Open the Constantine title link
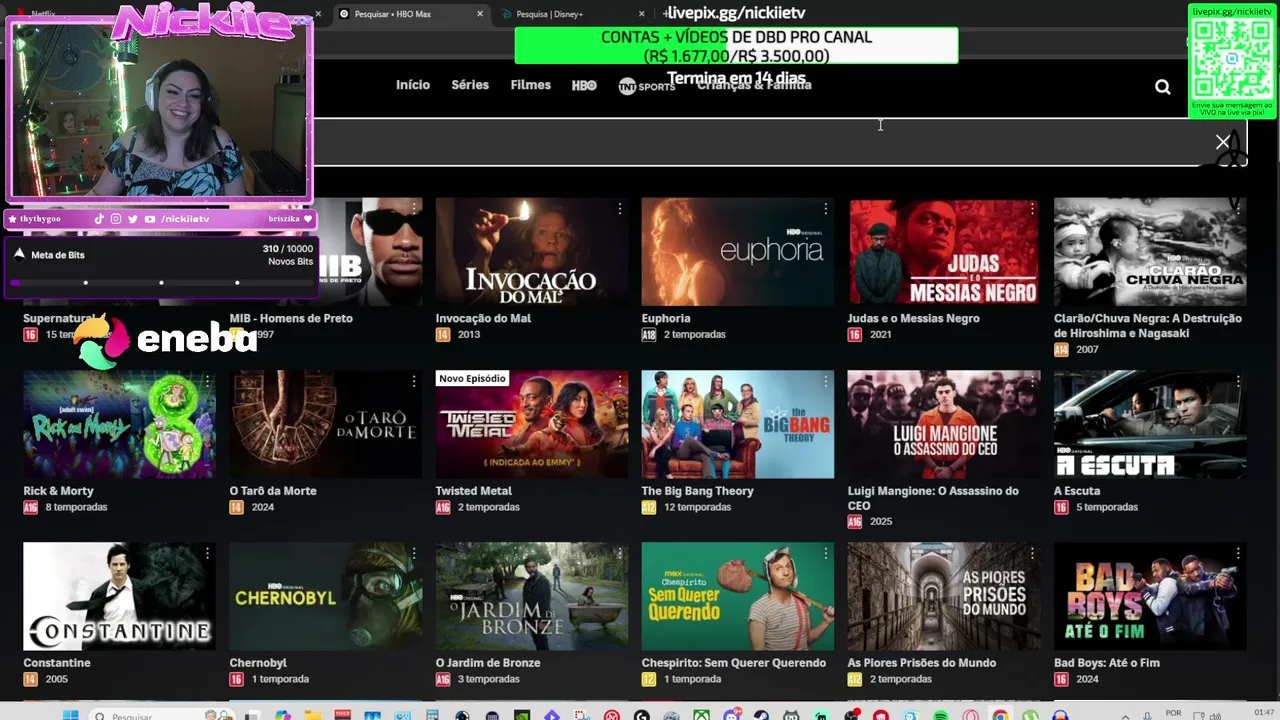Viewport: 1280px width, 720px height. tap(57, 663)
